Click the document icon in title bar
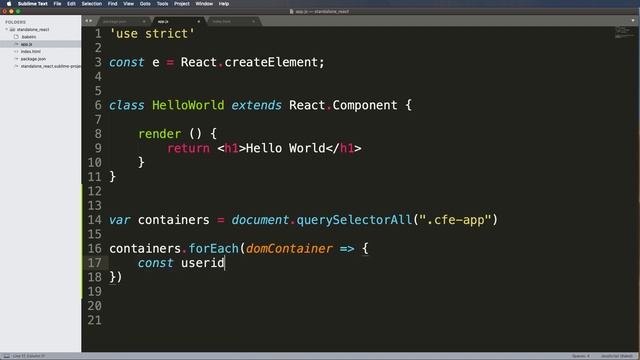The height and width of the screenshot is (360, 640). point(291,11)
